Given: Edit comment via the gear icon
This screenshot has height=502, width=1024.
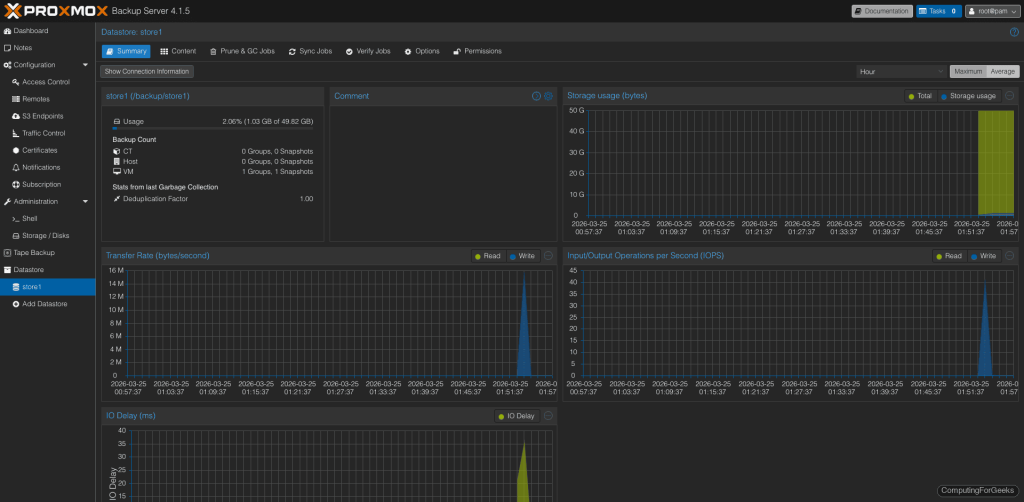Looking at the screenshot, I should pos(549,96).
